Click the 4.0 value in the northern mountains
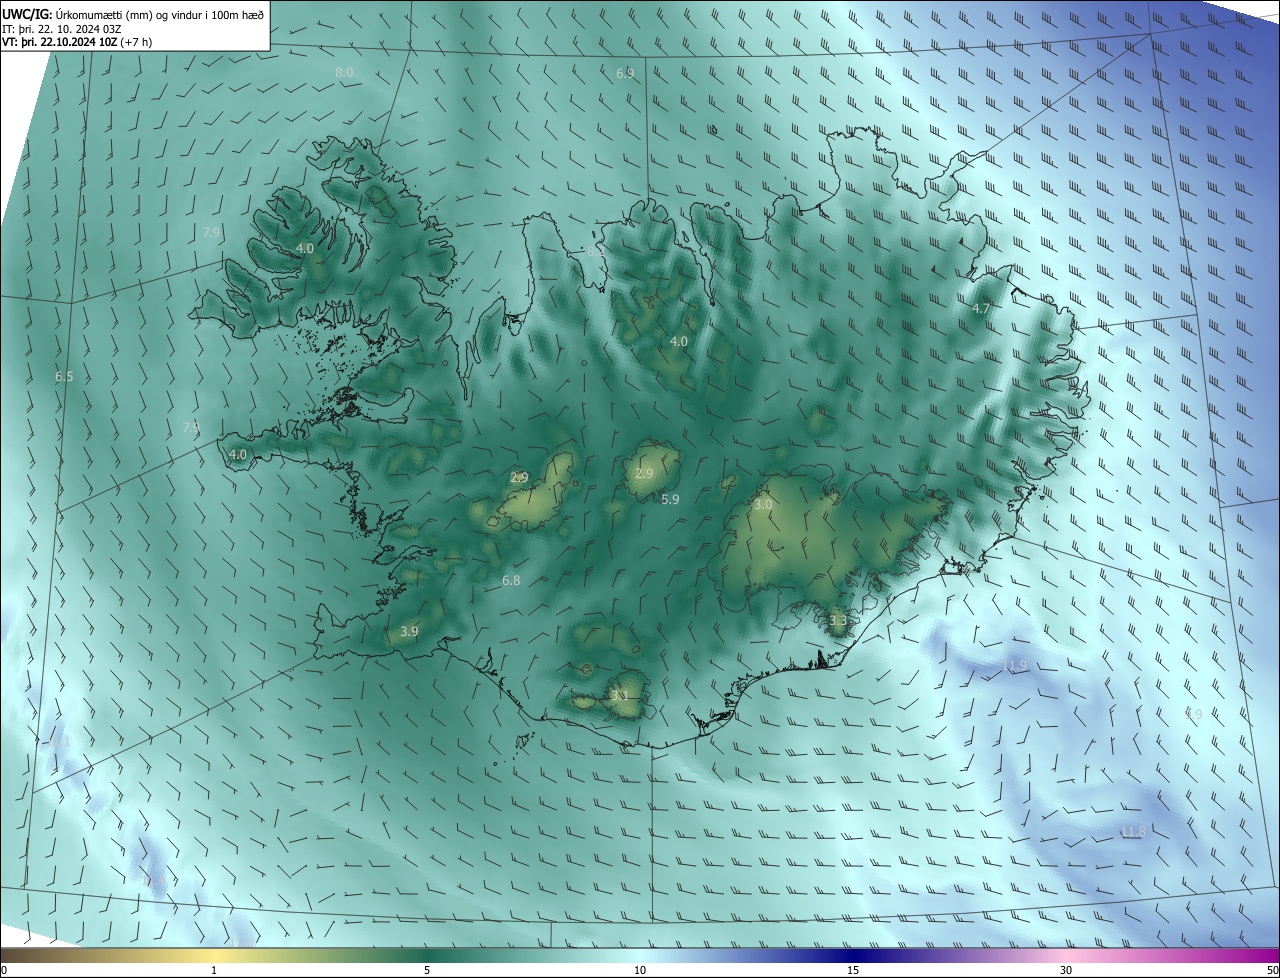This screenshot has width=1280, height=978. [x=678, y=342]
